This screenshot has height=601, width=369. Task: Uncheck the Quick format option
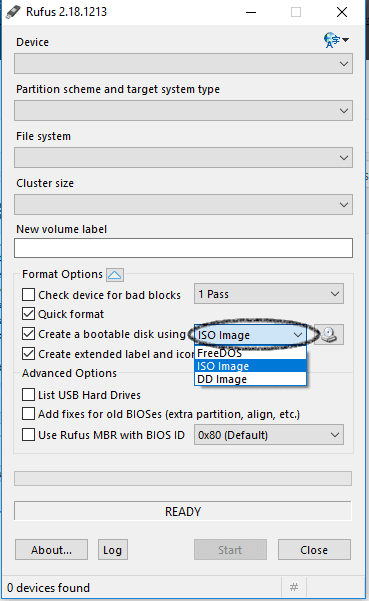(x=28, y=314)
